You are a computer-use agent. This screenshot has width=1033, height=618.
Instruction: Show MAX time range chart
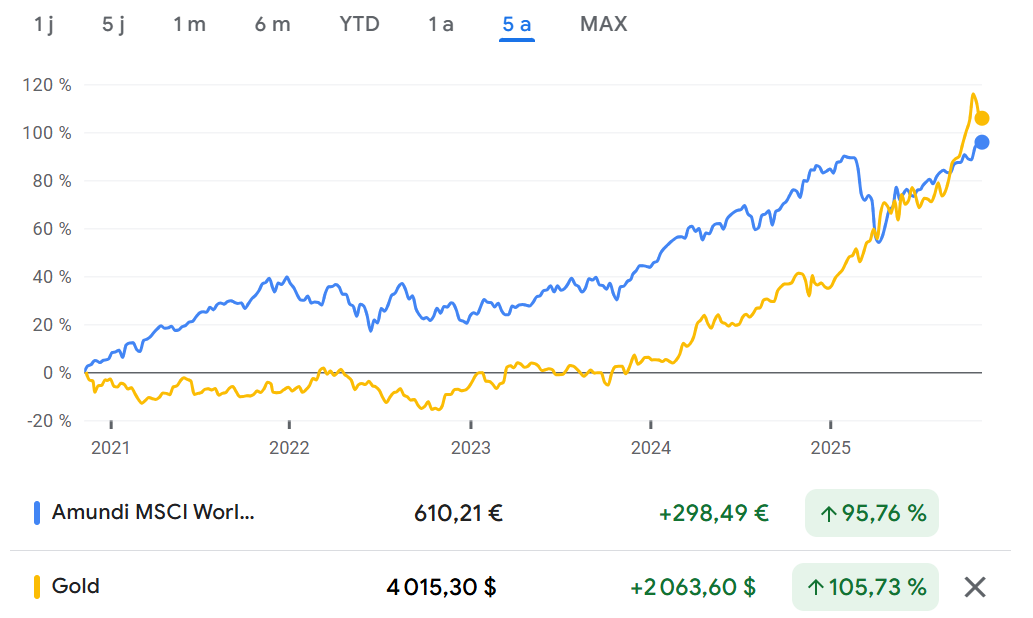(x=604, y=24)
